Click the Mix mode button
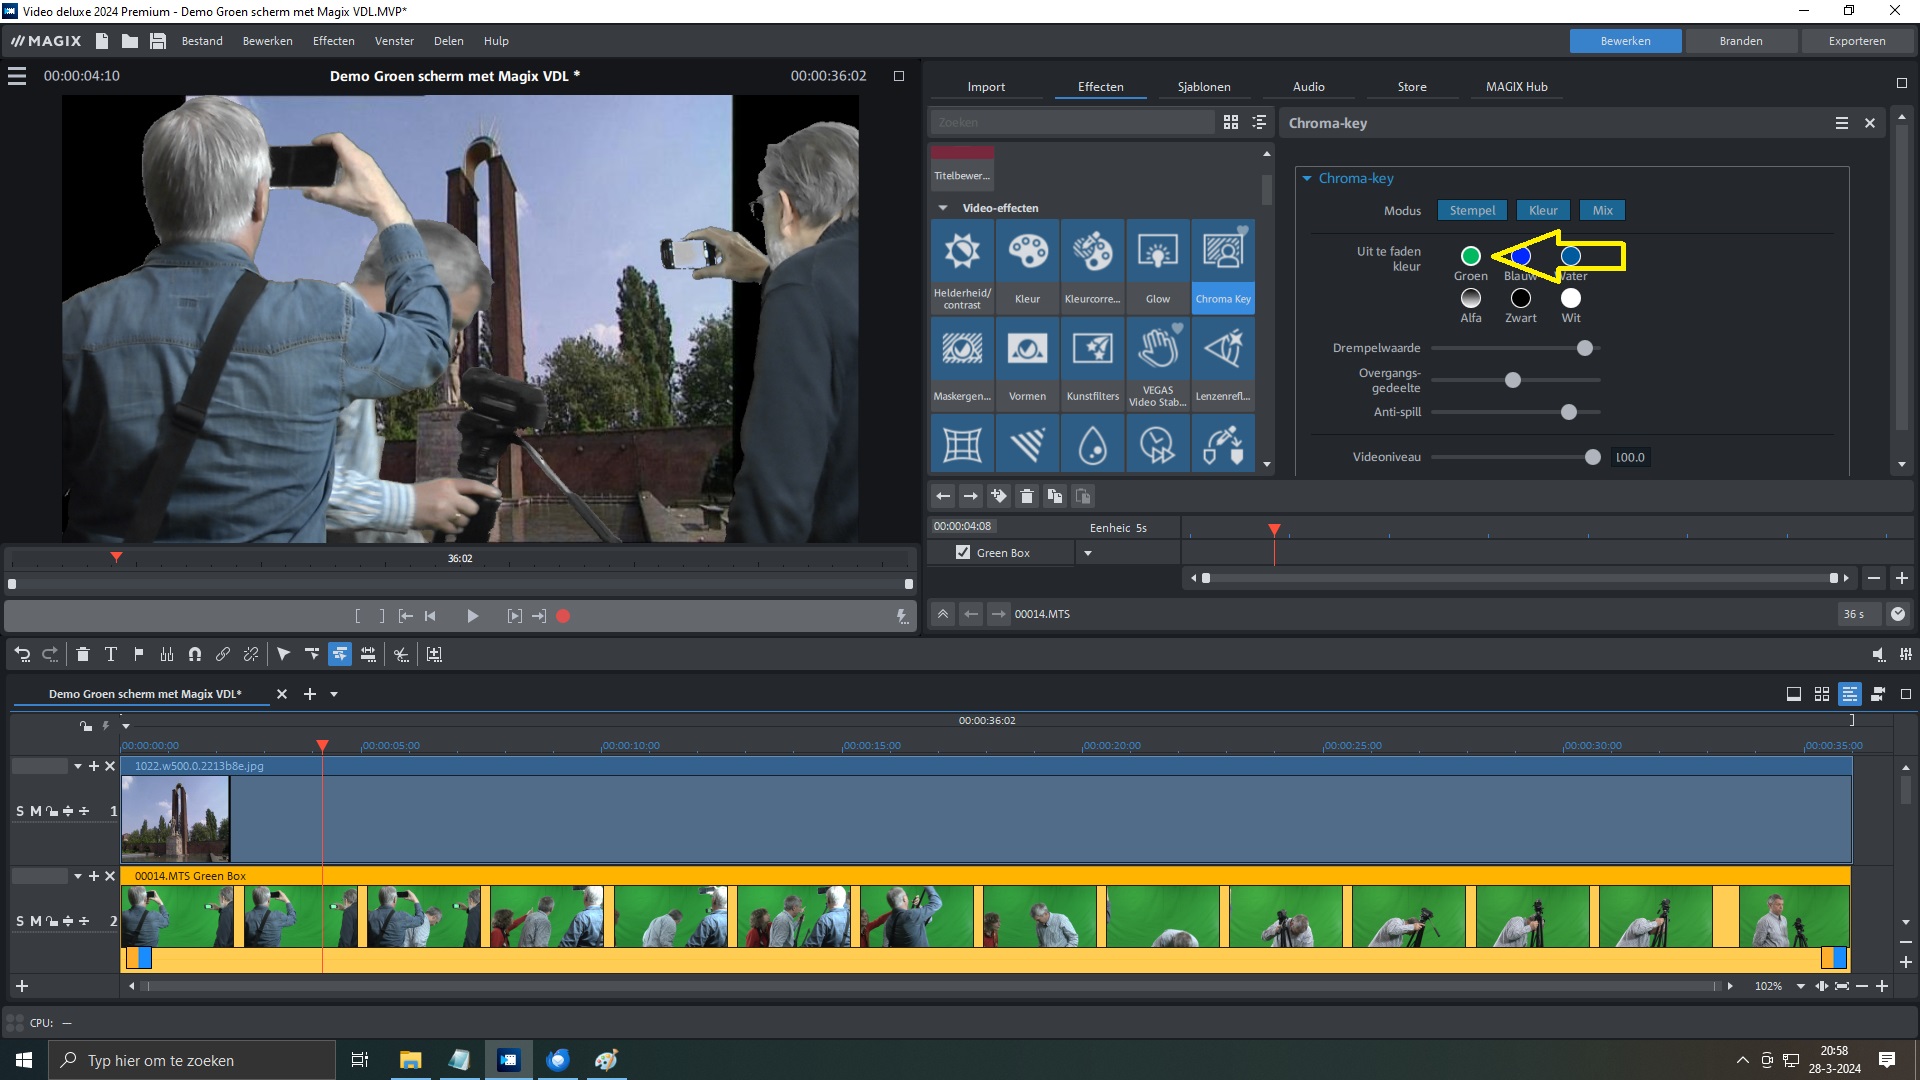The width and height of the screenshot is (1920, 1080). click(1603, 210)
